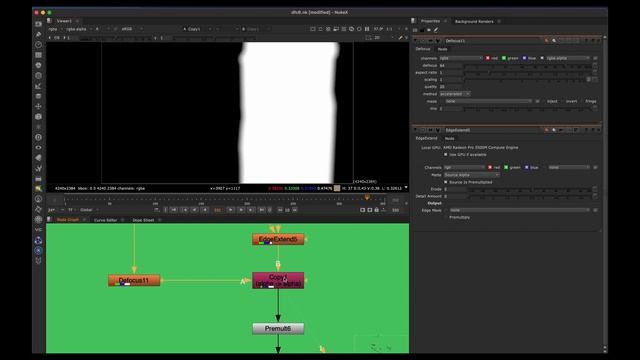Open the method accelerated dropdown
This screenshot has width=640, height=360.
[455, 94]
